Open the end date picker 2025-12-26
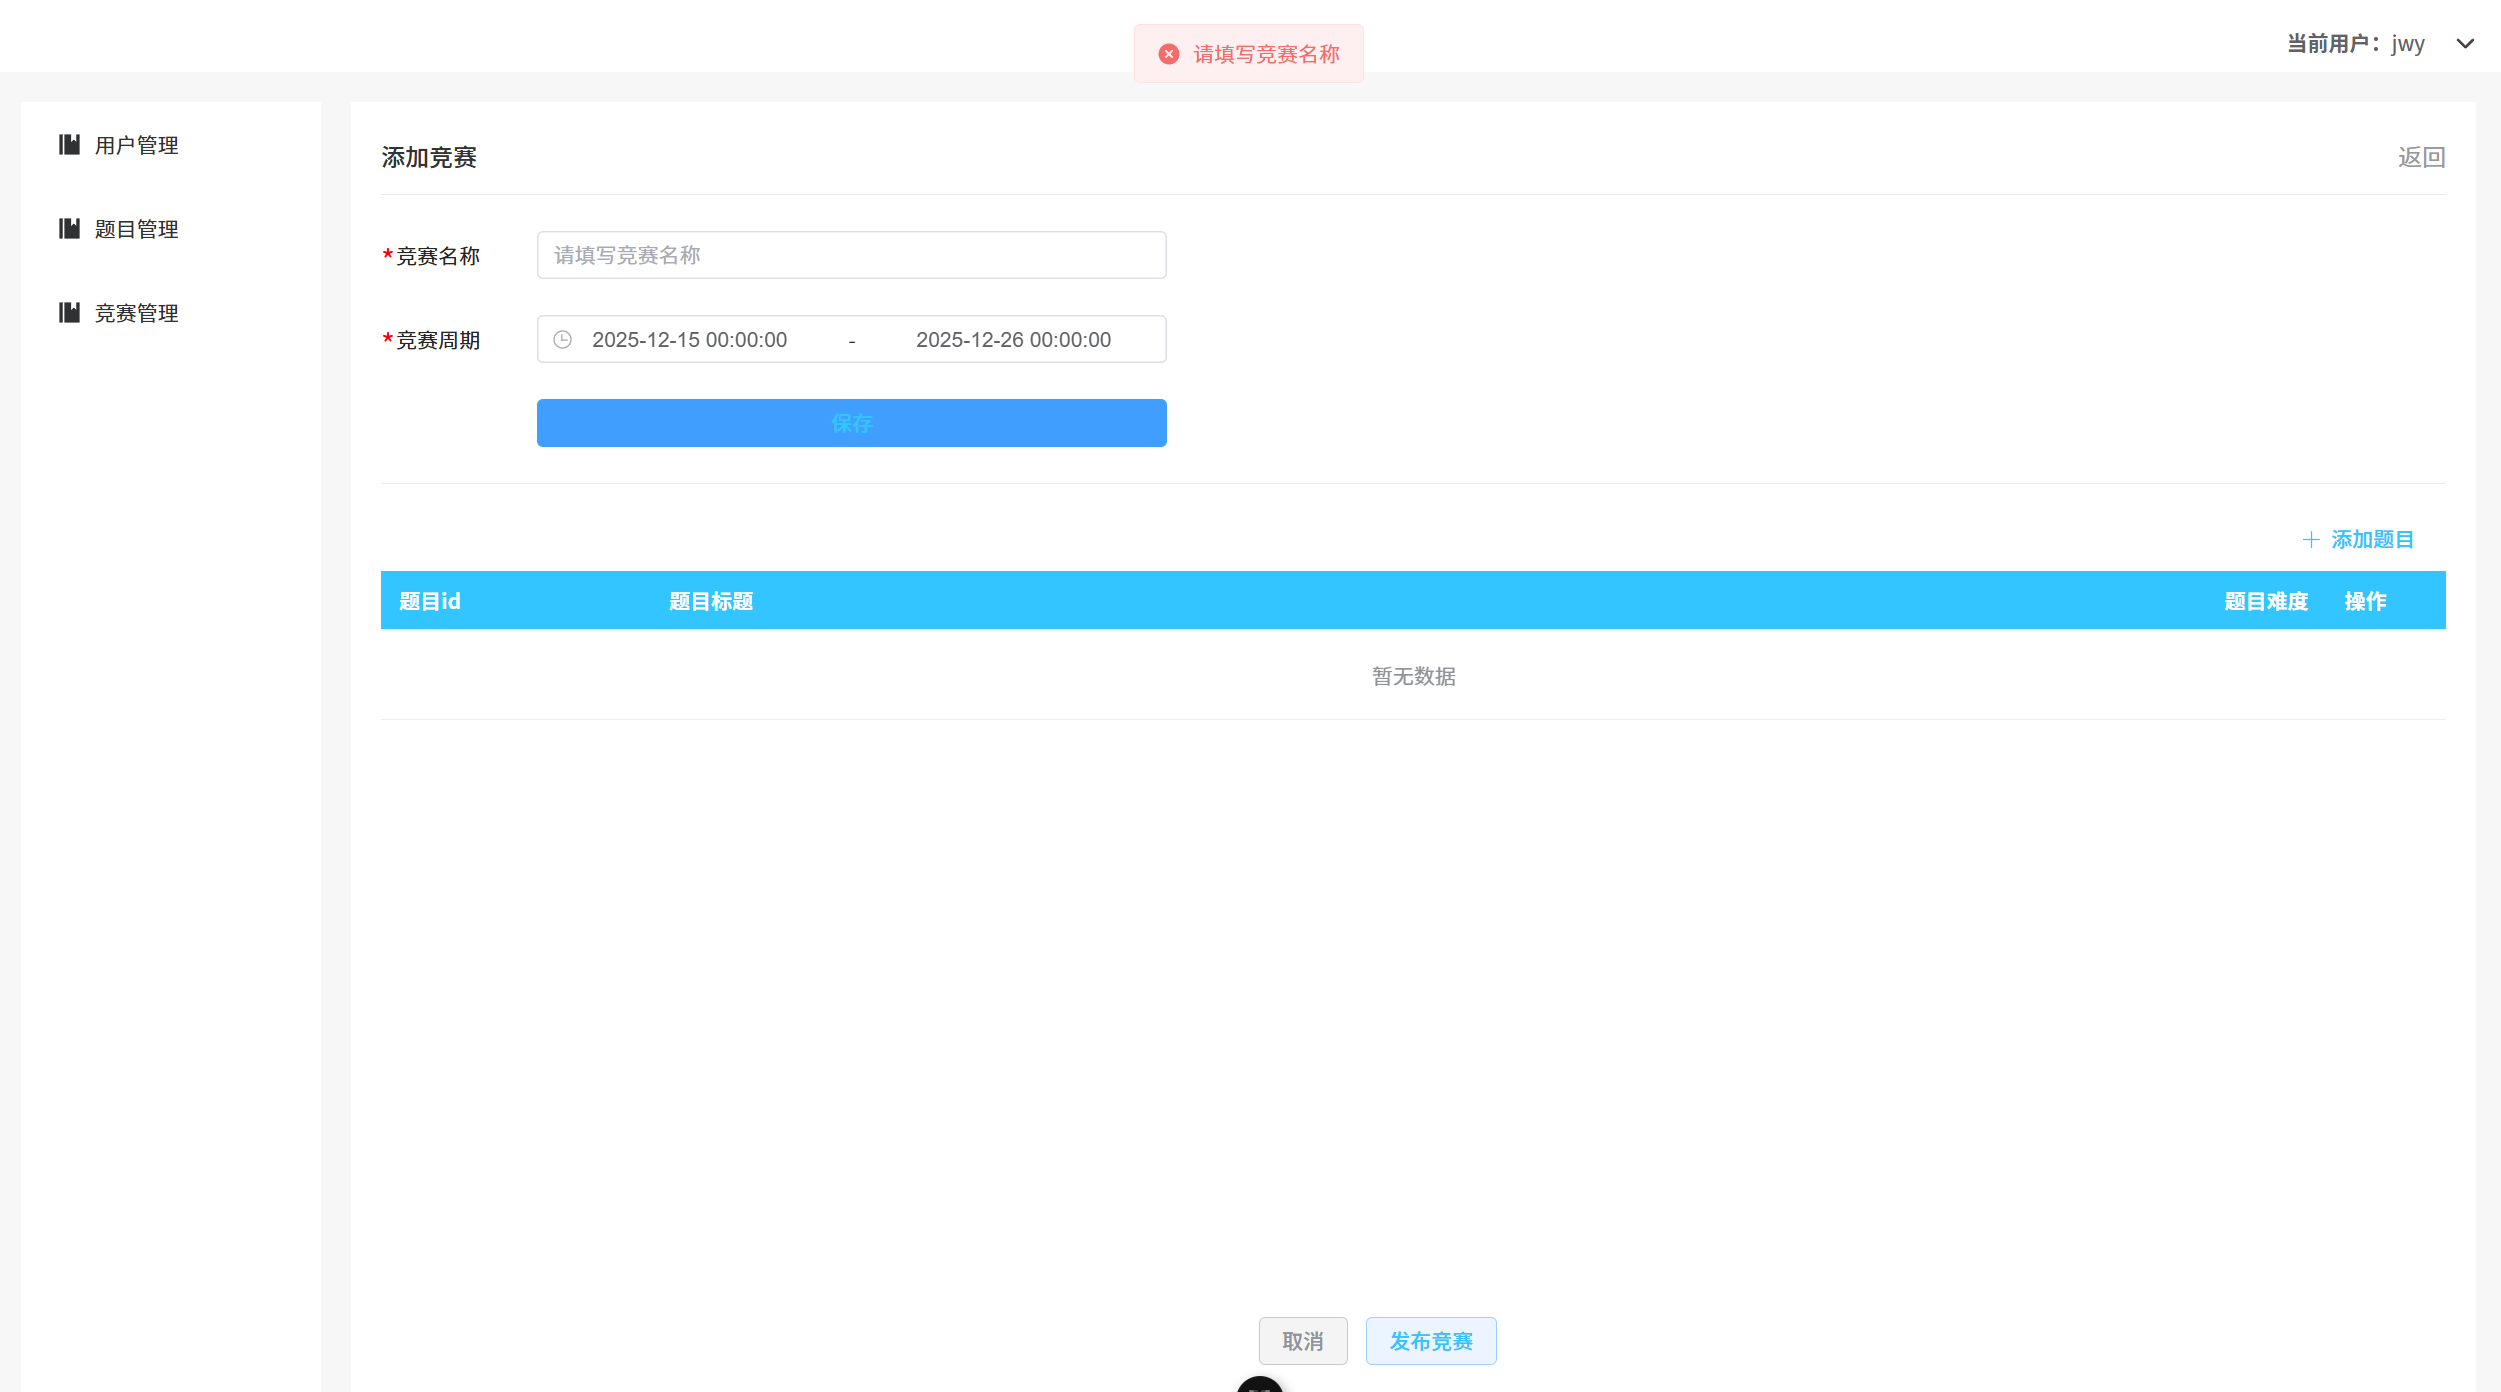Viewport: 2501px width, 1392px height. (1013, 339)
